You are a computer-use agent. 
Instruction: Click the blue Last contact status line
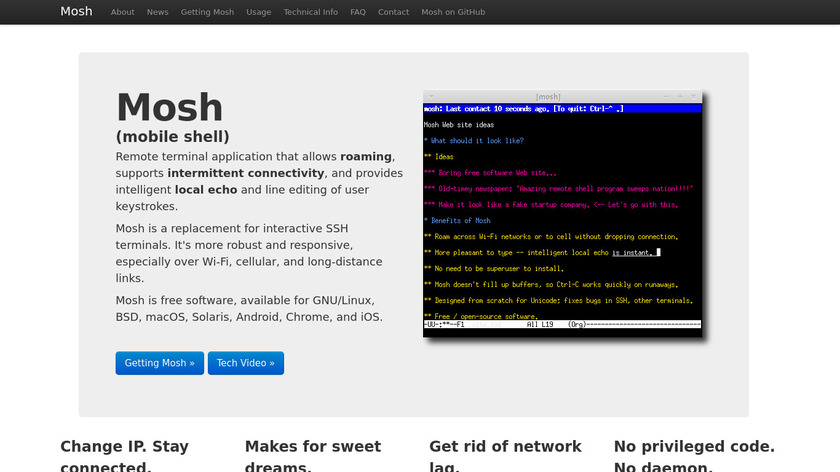[x=562, y=109]
